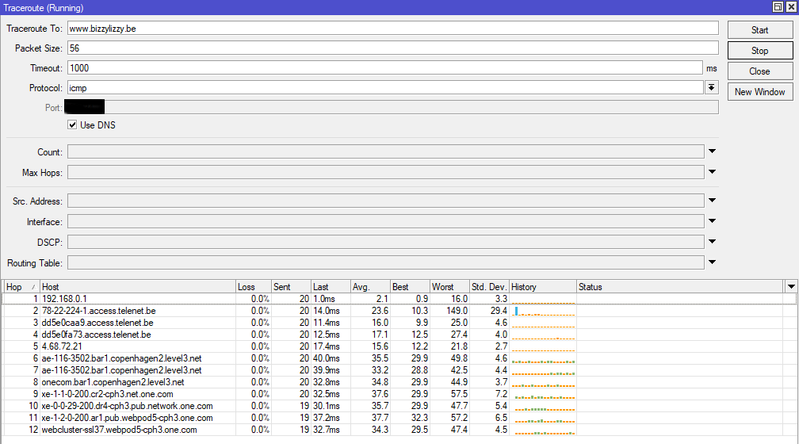The height and width of the screenshot is (444, 799).
Task: Sort by the Loss column header
Action: pos(253,286)
